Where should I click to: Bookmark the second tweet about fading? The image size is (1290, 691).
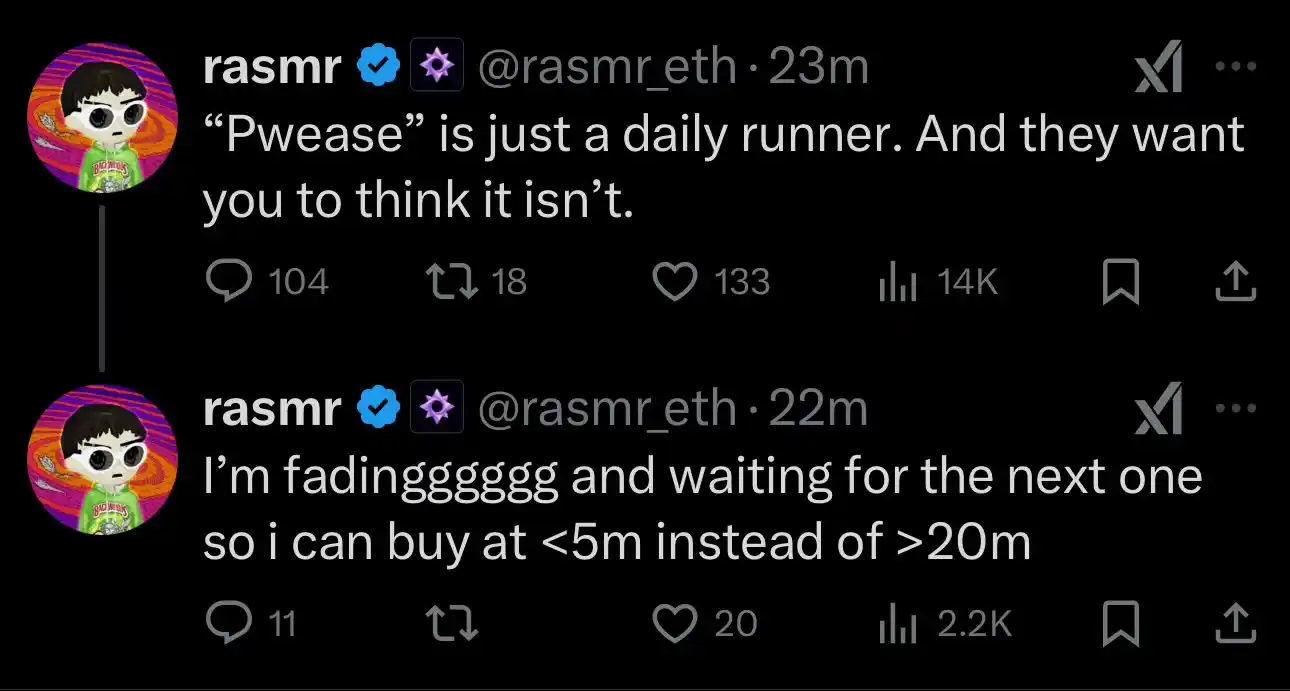(1121, 624)
